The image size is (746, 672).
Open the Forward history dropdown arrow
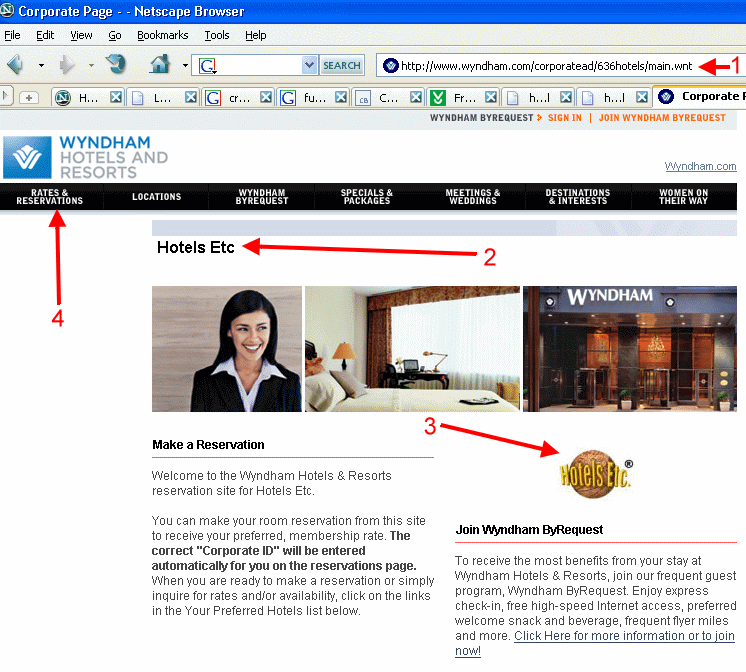[91, 65]
